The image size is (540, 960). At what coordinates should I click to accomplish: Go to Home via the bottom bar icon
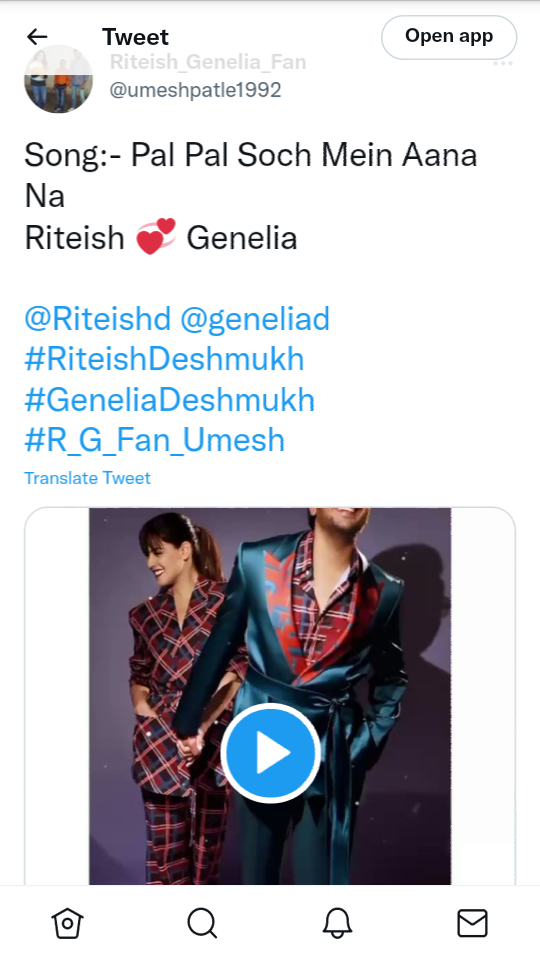pyautogui.click(x=67, y=923)
